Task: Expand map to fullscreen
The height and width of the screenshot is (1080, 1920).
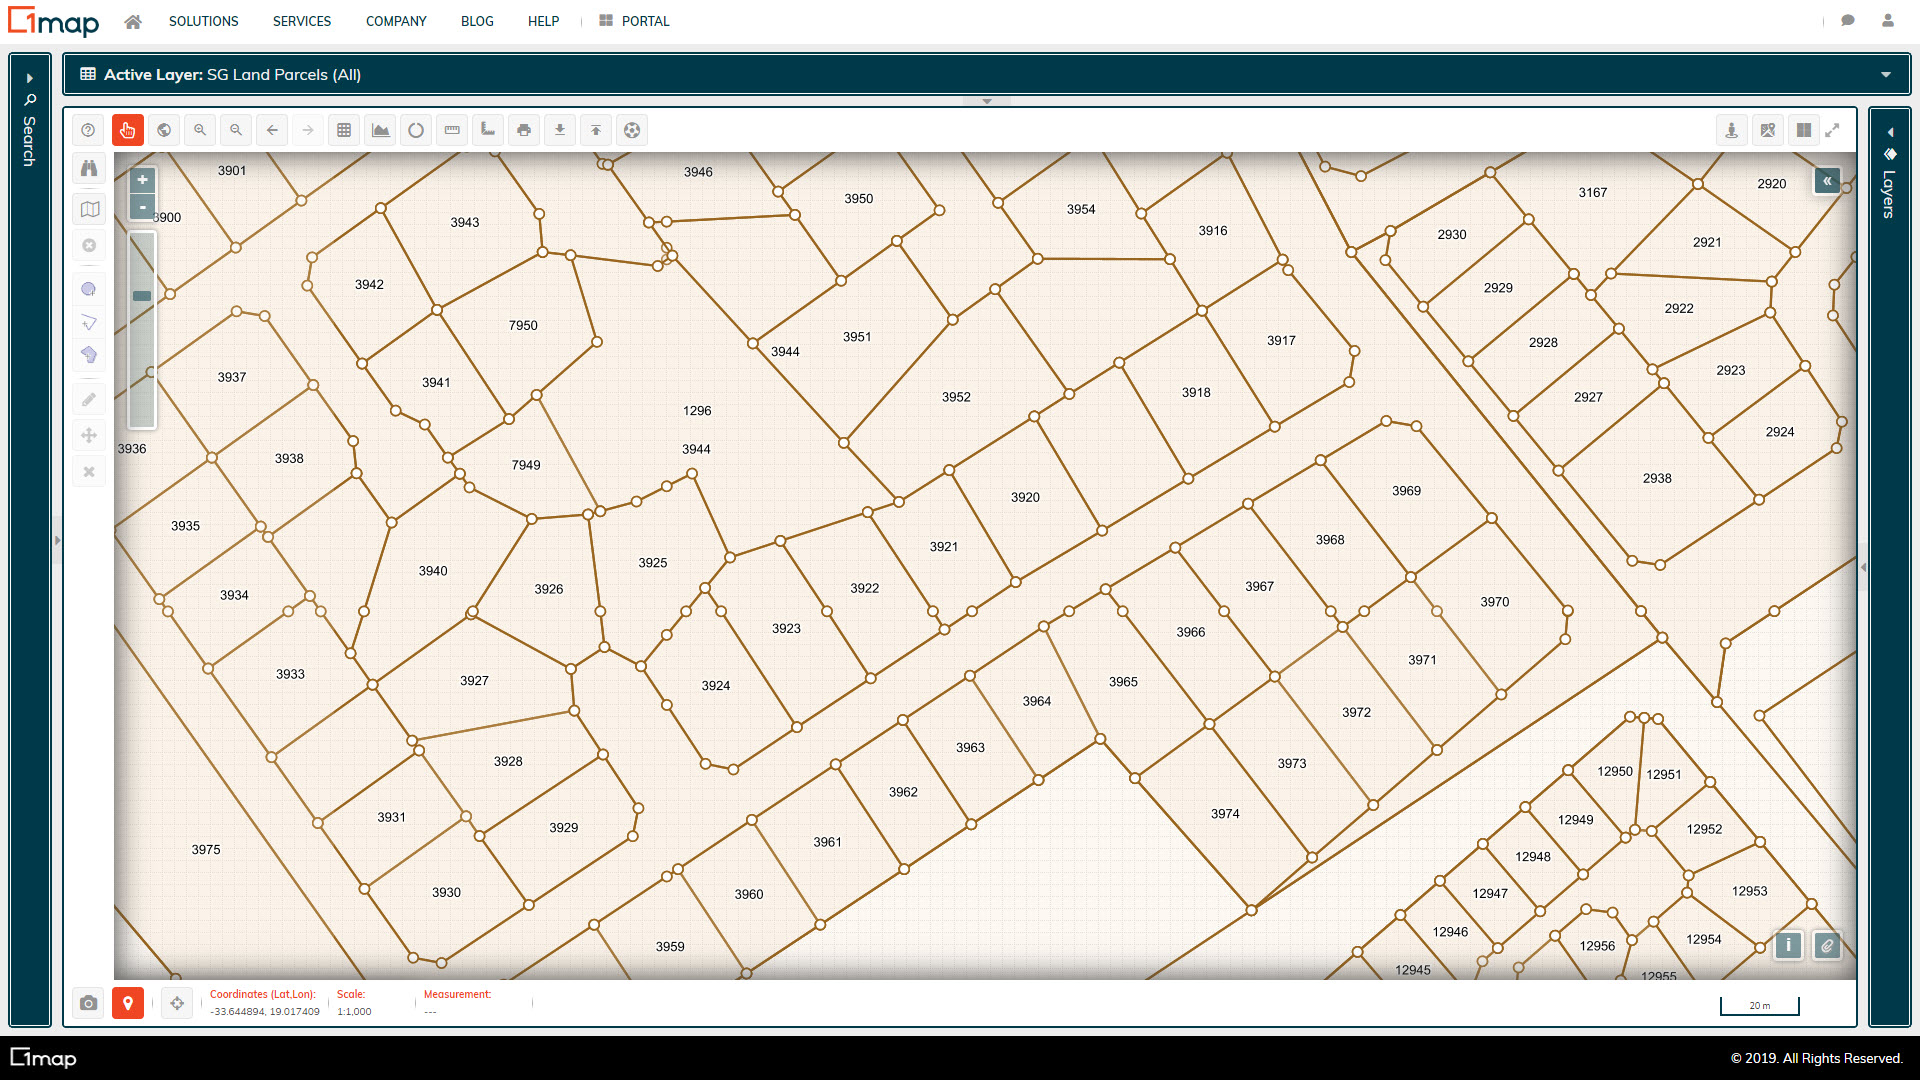Action: (x=1832, y=130)
